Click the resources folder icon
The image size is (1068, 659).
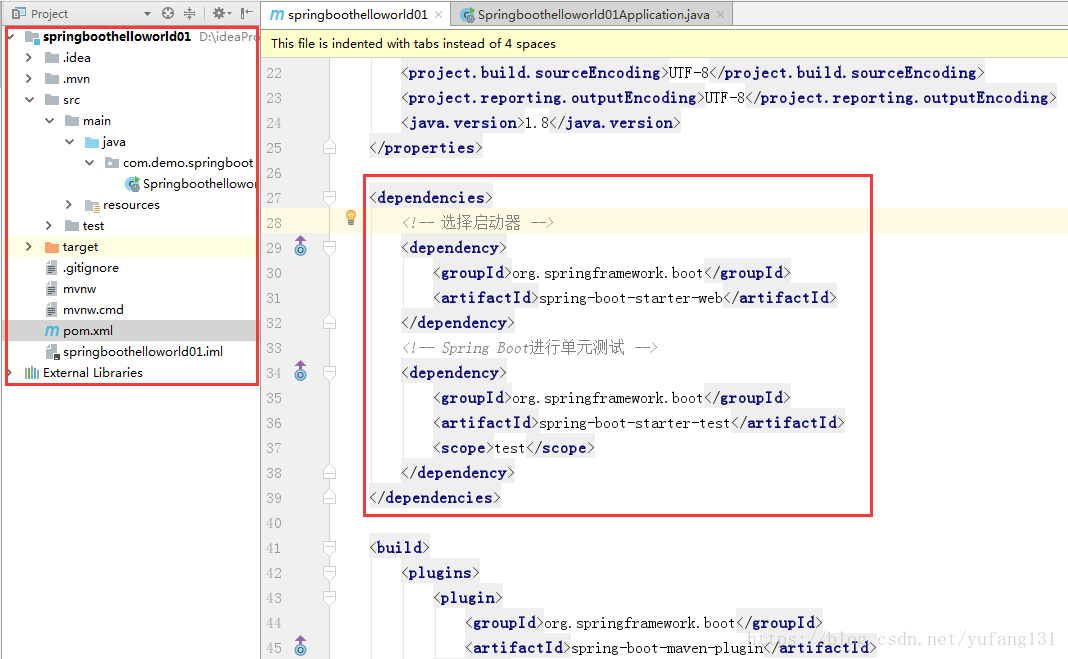[x=92, y=205]
